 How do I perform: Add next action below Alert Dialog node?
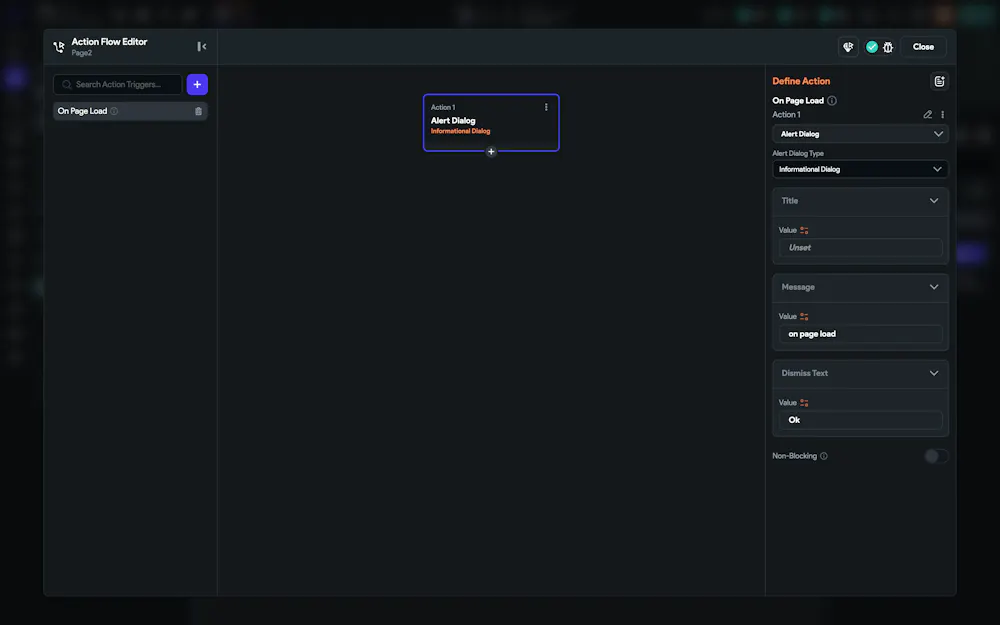pos(491,152)
